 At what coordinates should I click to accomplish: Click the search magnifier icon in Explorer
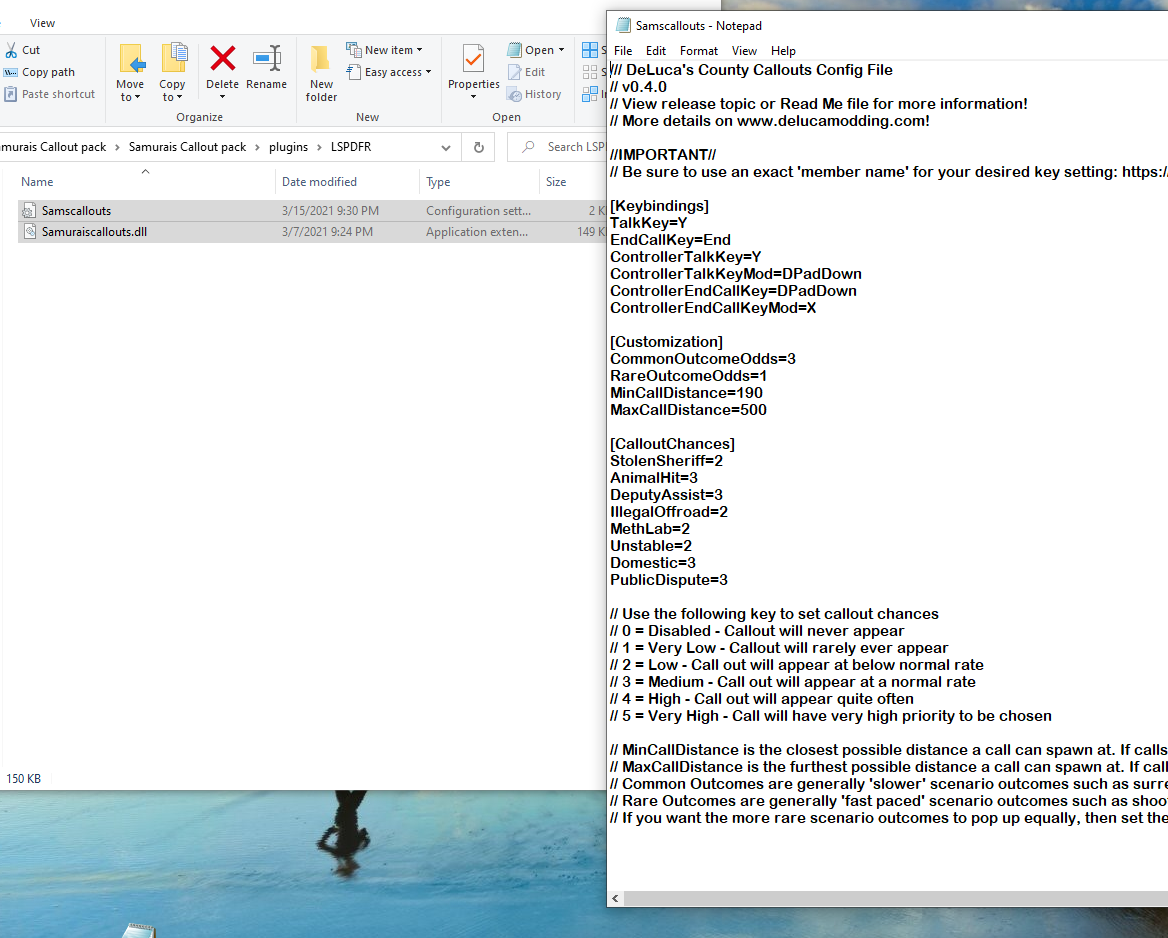coord(528,147)
